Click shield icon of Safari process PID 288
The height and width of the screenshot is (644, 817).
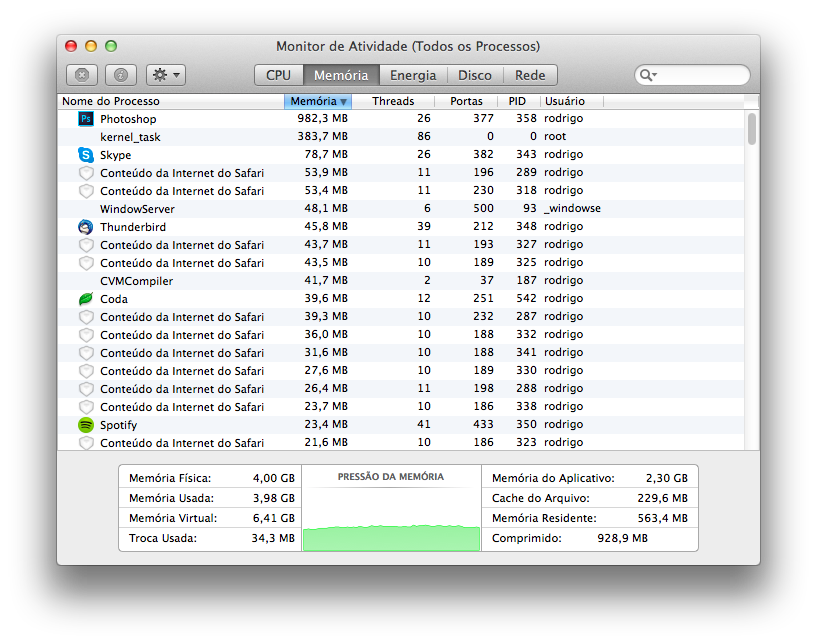pyautogui.click(x=86, y=389)
